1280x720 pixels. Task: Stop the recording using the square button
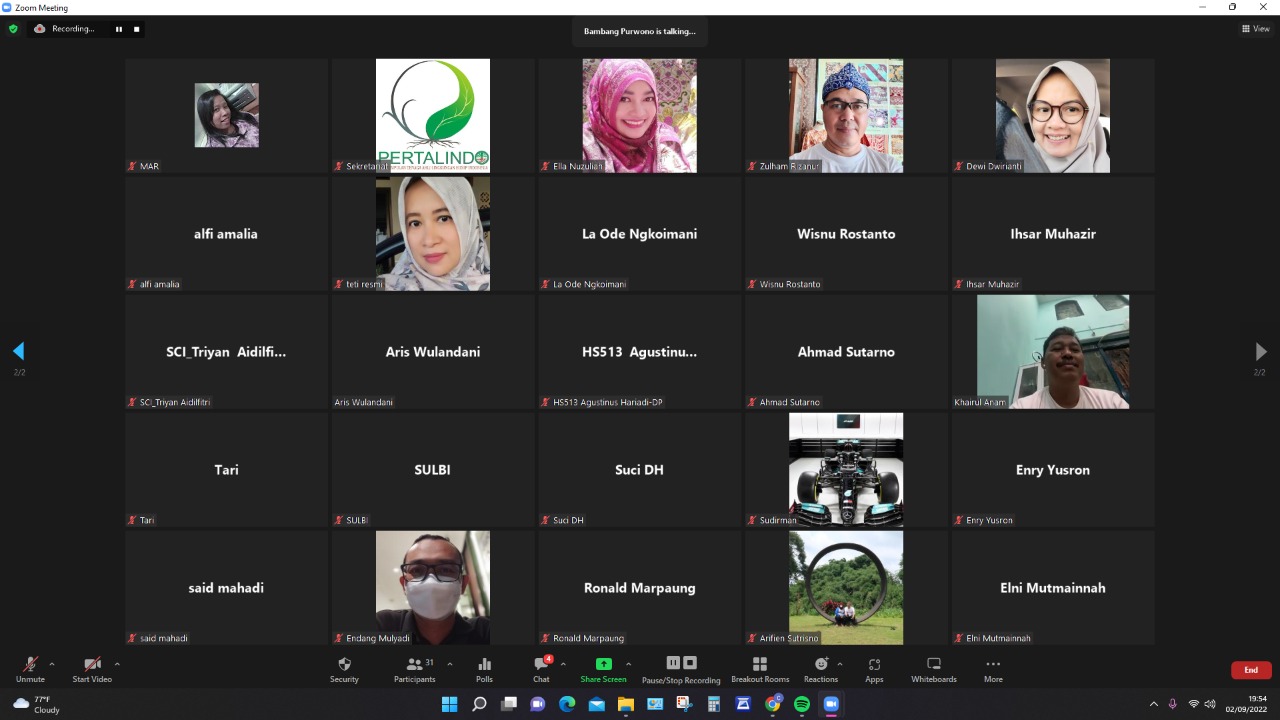(x=137, y=29)
